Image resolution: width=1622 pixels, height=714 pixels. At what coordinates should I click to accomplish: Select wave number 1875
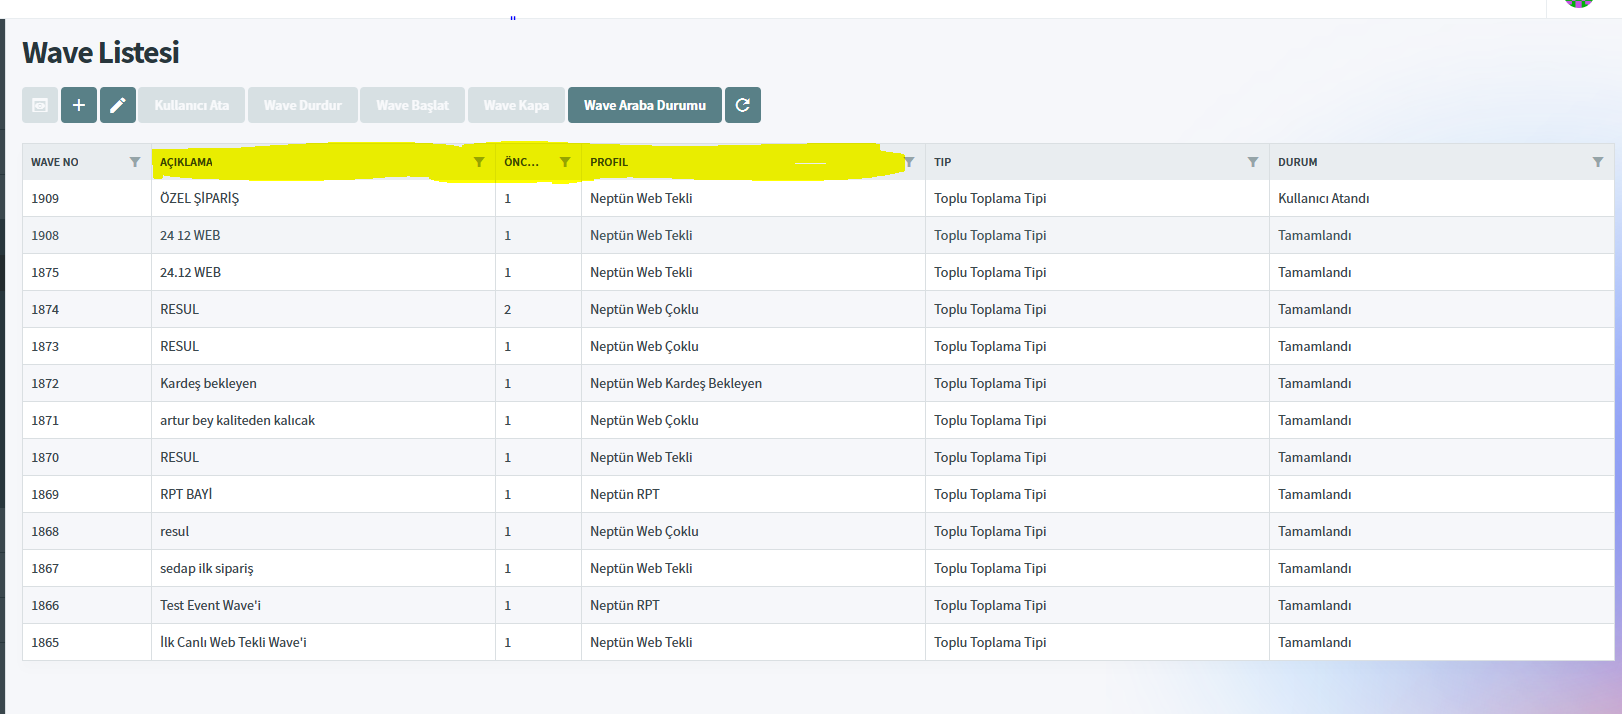(45, 272)
